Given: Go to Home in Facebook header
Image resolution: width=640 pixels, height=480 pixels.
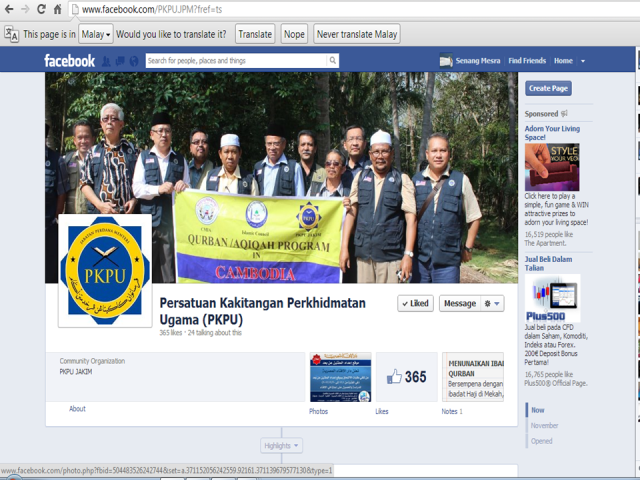Looking at the screenshot, I should point(563,61).
